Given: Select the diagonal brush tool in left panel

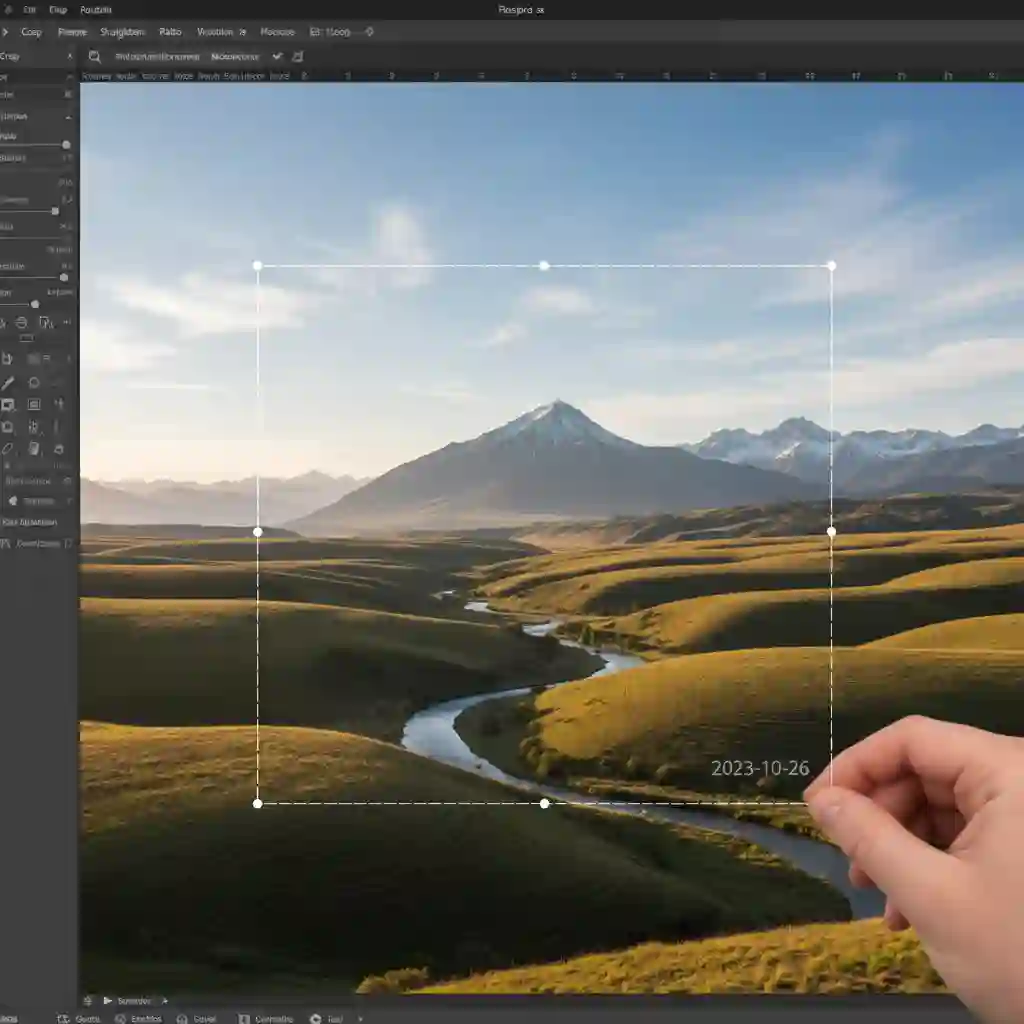Looking at the screenshot, I should [x=8, y=382].
